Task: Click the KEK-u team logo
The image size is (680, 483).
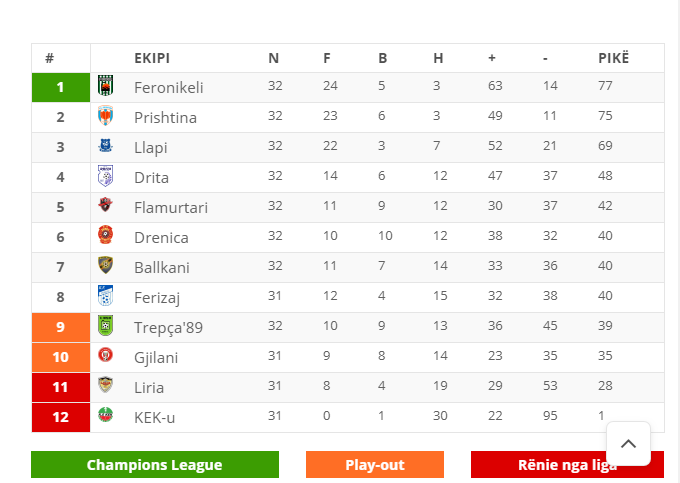Action: tap(105, 415)
